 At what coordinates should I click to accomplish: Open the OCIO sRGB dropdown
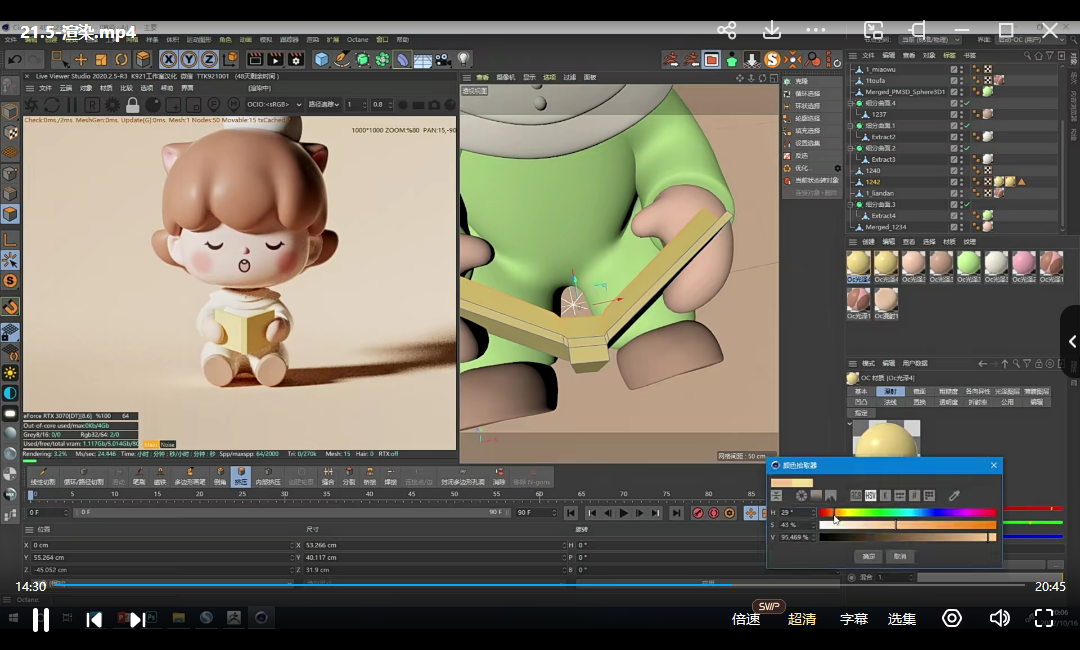(274, 105)
